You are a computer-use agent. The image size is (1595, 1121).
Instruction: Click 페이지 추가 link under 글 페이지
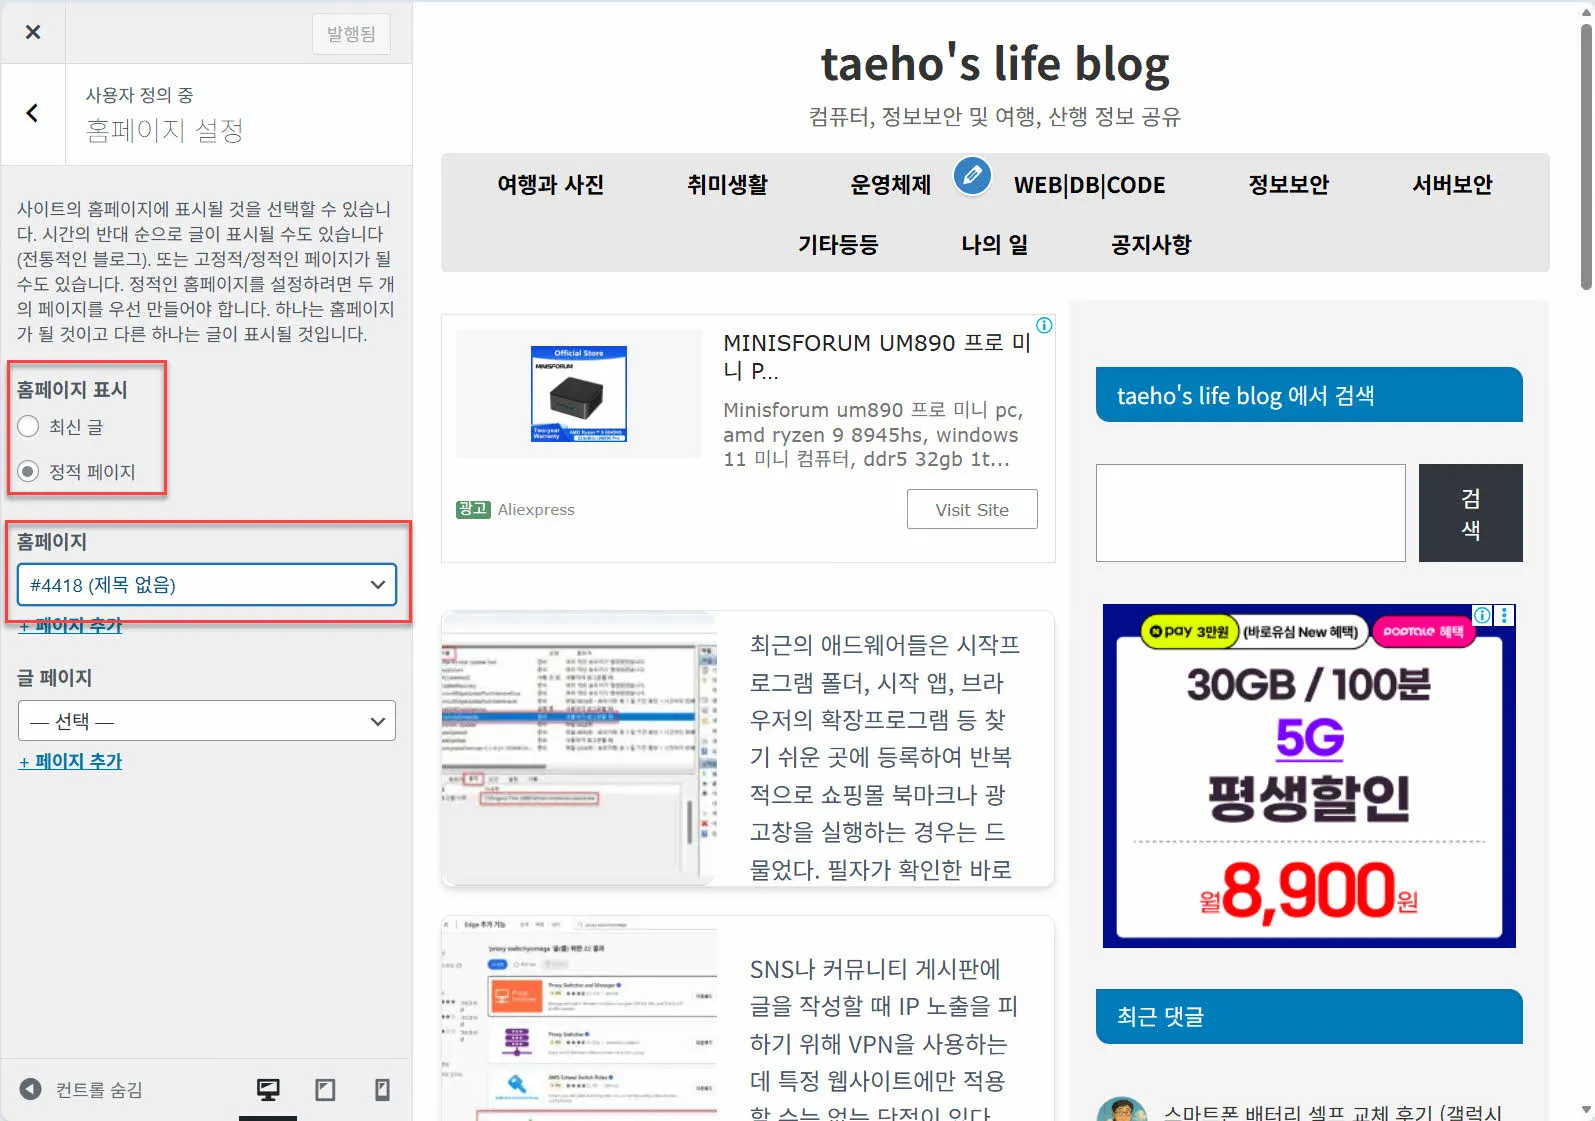pos(70,761)
